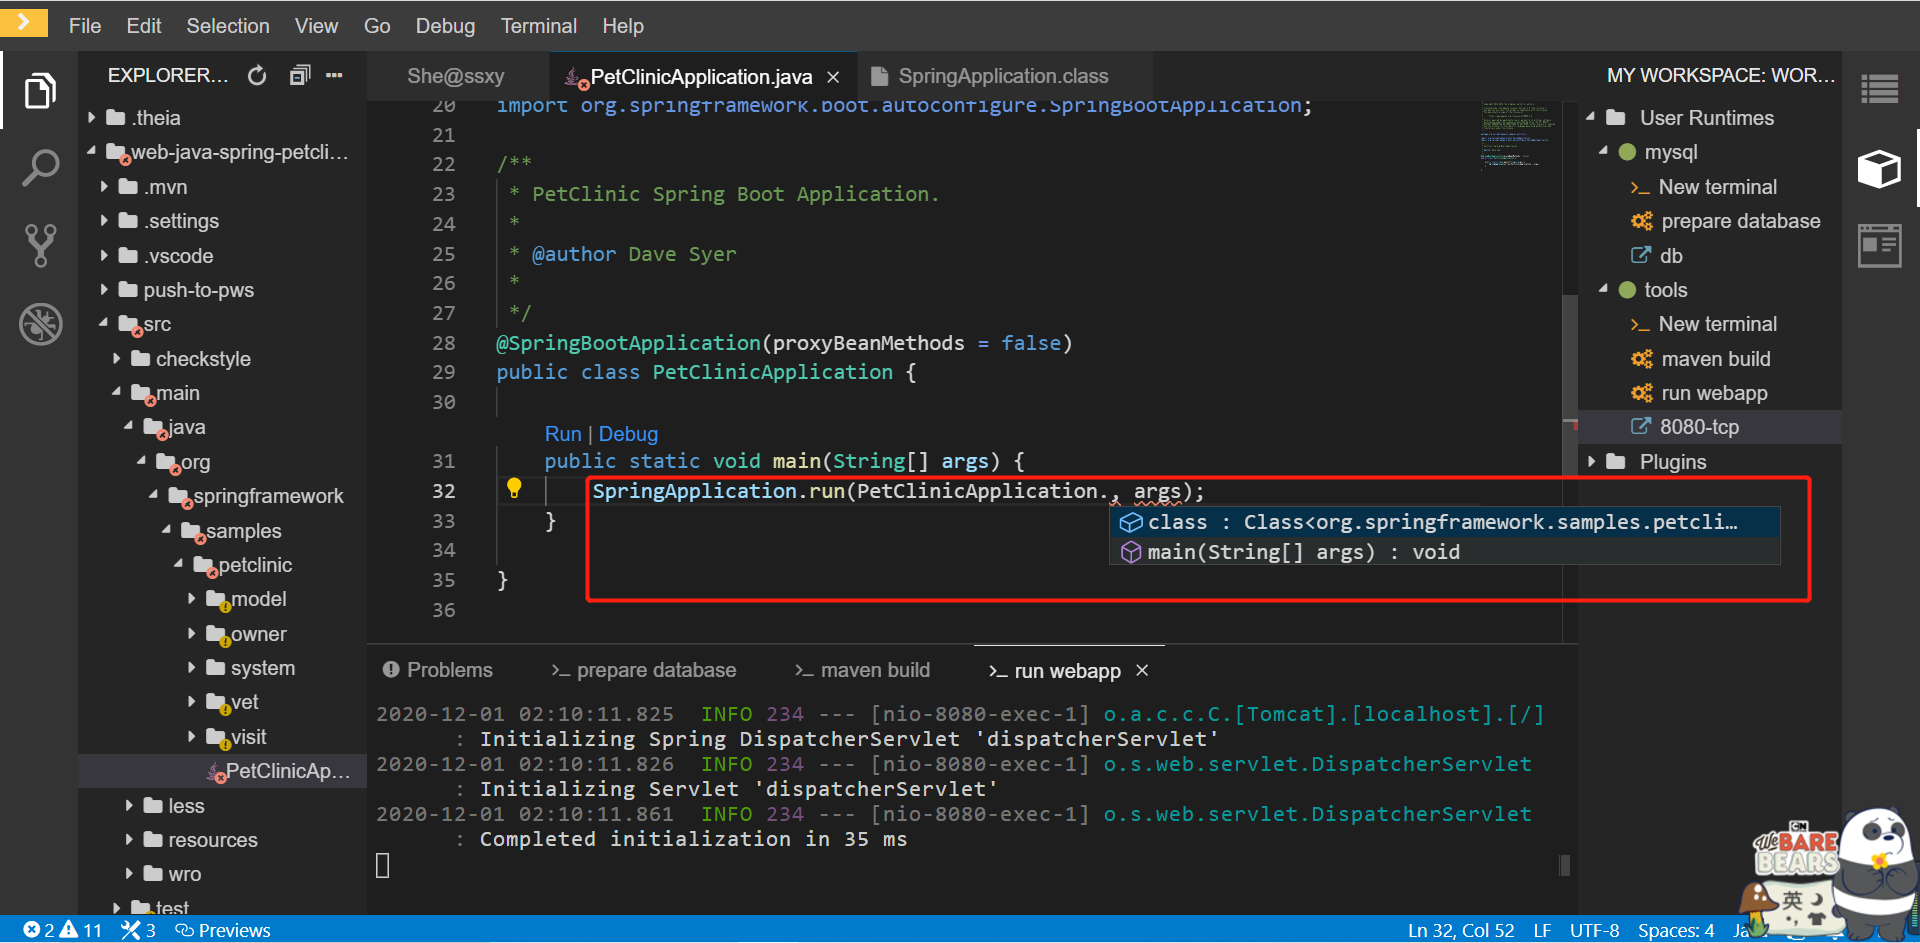Expand the push-to-pws folder
Image resolution: width=1920 pixels, height=943 pixels.
pyautogui.click(x=104, y=289)
